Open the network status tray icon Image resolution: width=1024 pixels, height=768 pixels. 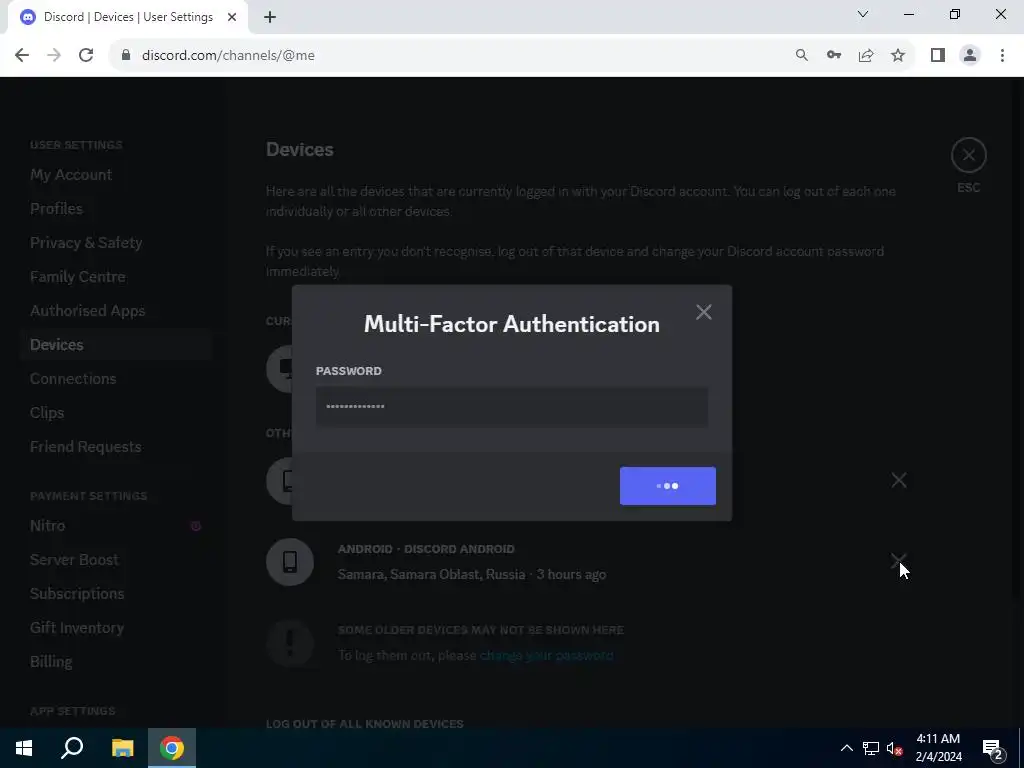pyautogui.click(x=871, y=748)
